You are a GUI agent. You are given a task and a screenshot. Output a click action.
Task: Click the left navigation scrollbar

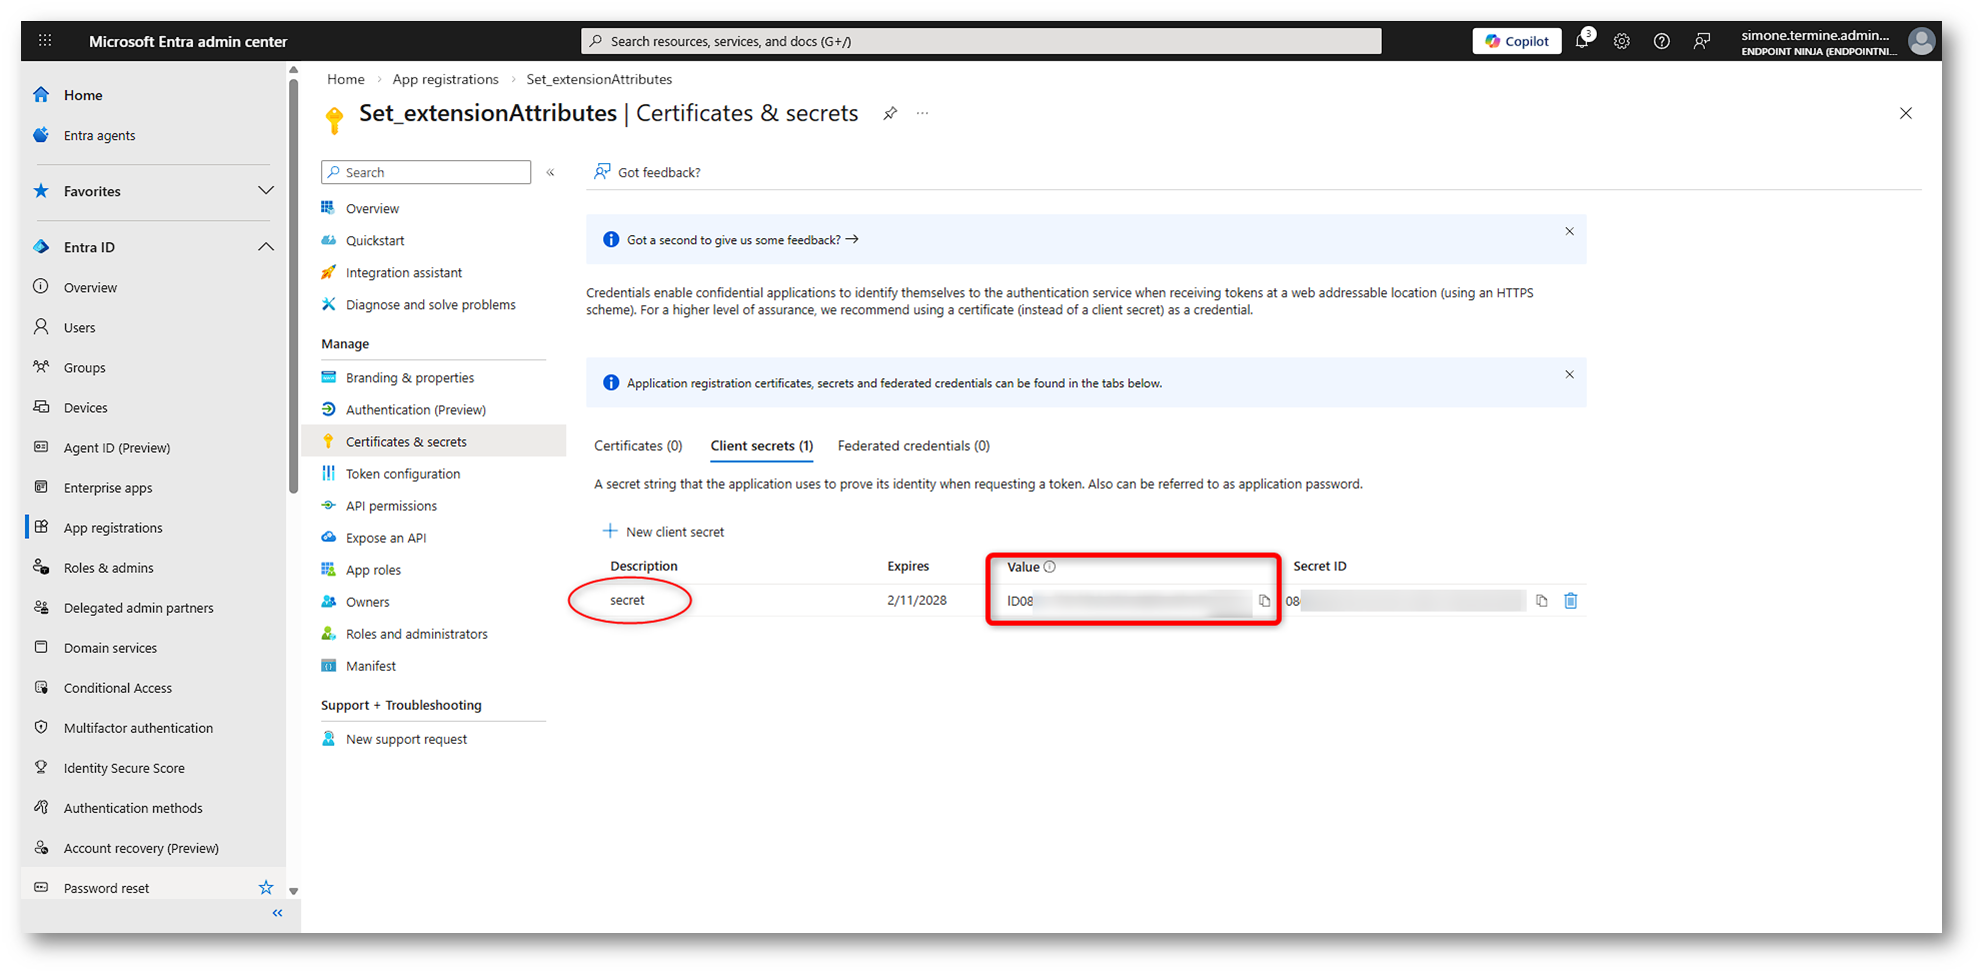(293, 285)
